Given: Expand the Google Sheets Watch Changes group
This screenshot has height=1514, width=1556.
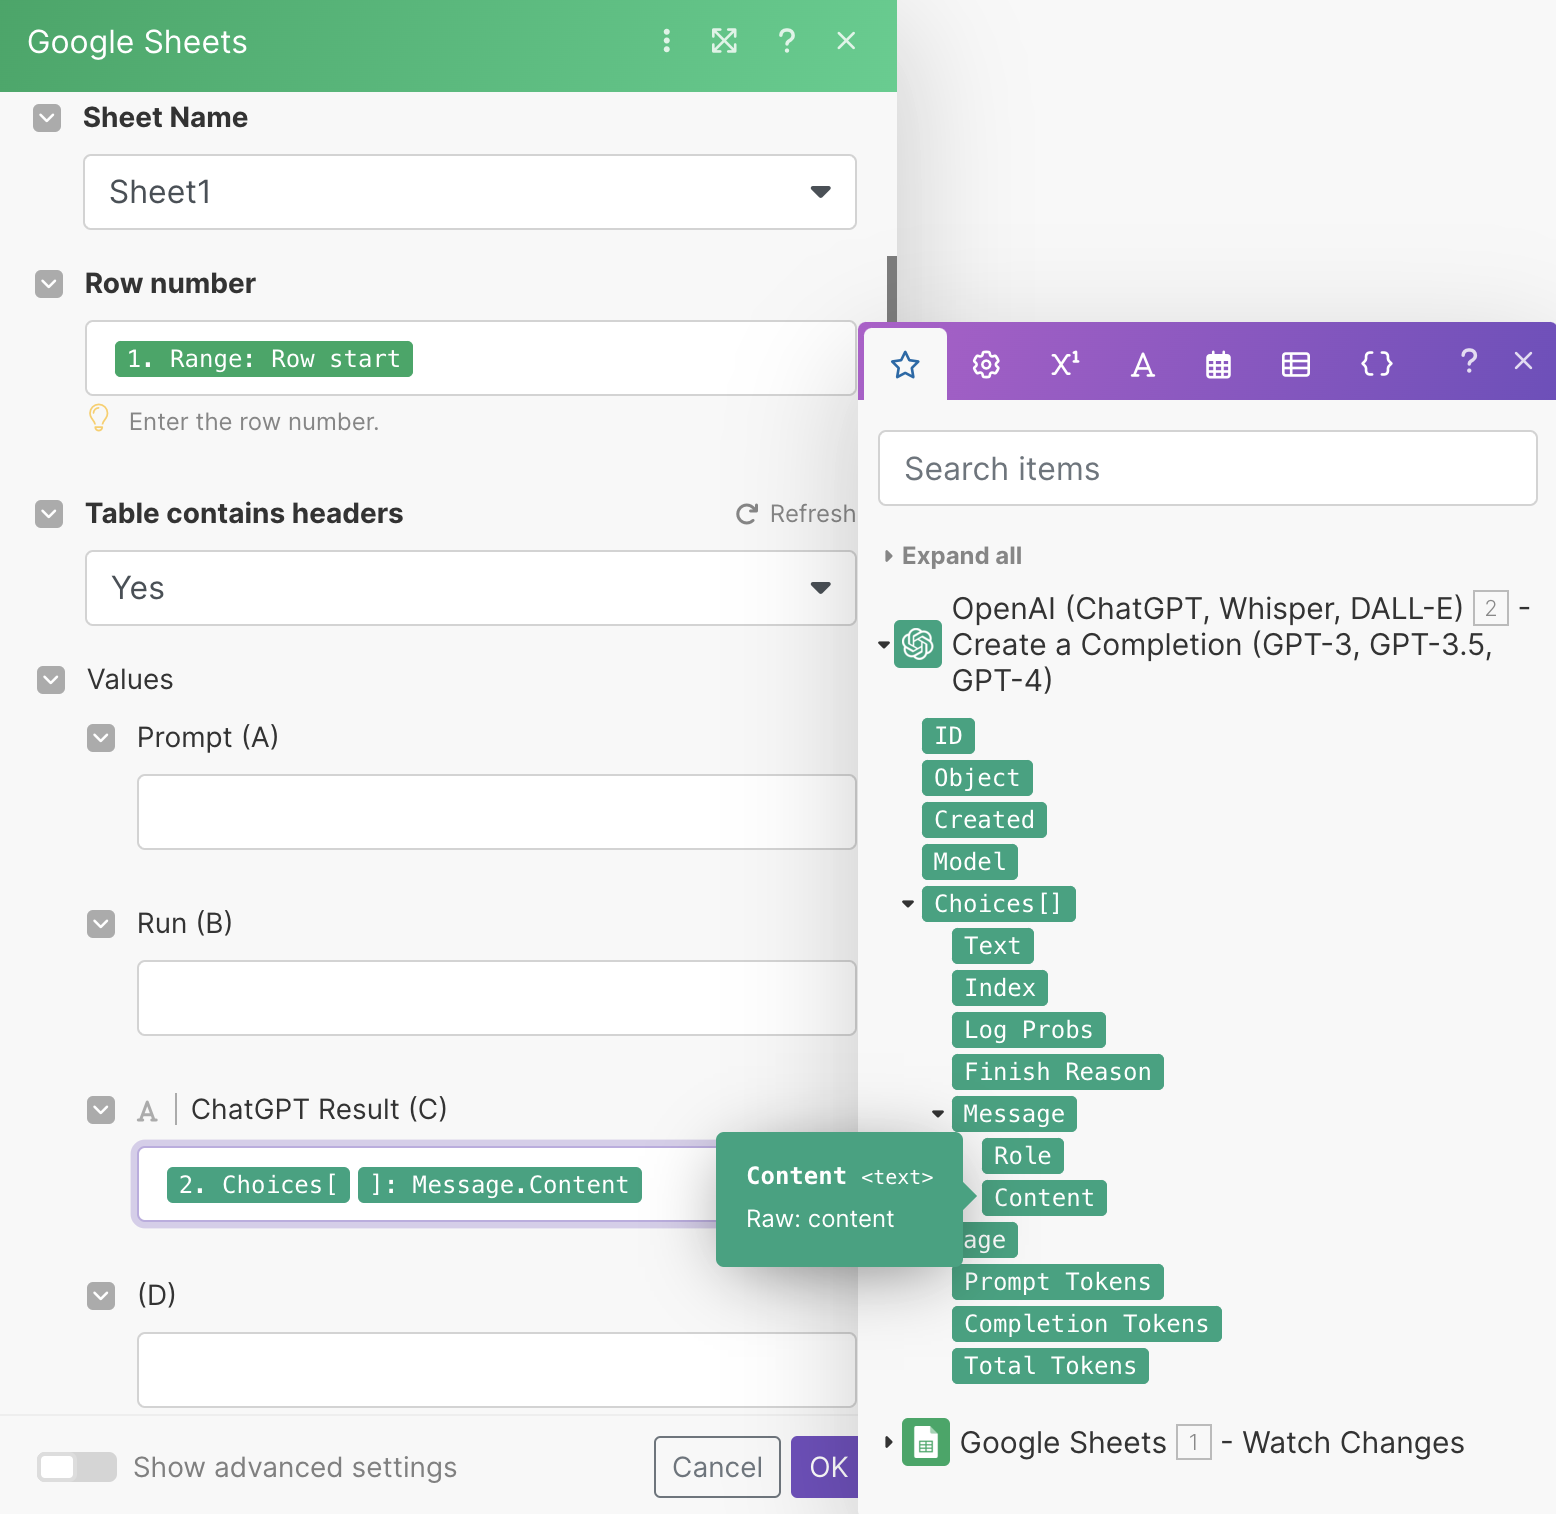Looking at the screenshot, I should pos(888,1442).
